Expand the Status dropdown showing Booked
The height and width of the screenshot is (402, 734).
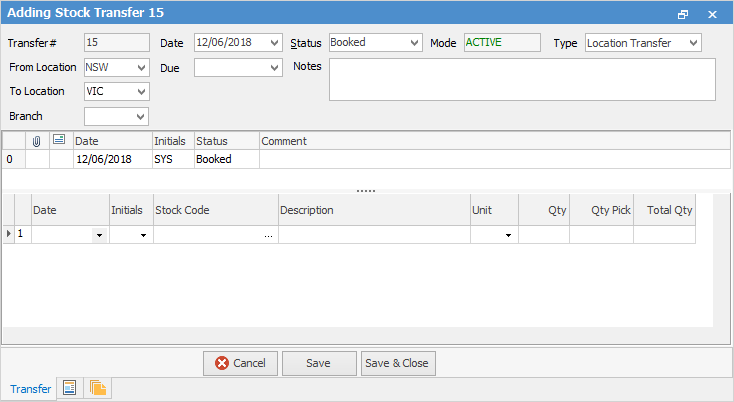pyautogui.click(x=414, y=43)
